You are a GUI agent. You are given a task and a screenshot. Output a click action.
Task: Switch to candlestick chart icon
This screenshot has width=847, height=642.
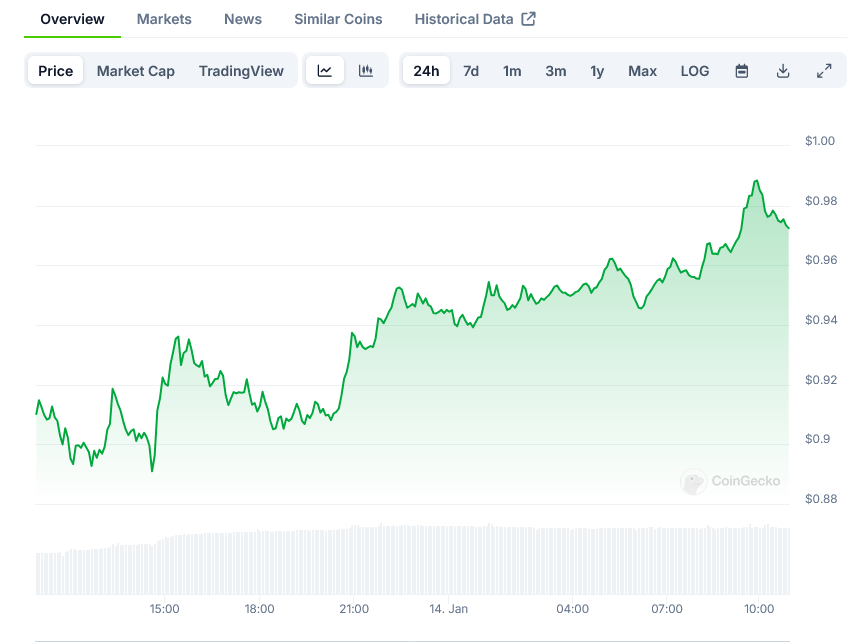(x=366, y=71)
